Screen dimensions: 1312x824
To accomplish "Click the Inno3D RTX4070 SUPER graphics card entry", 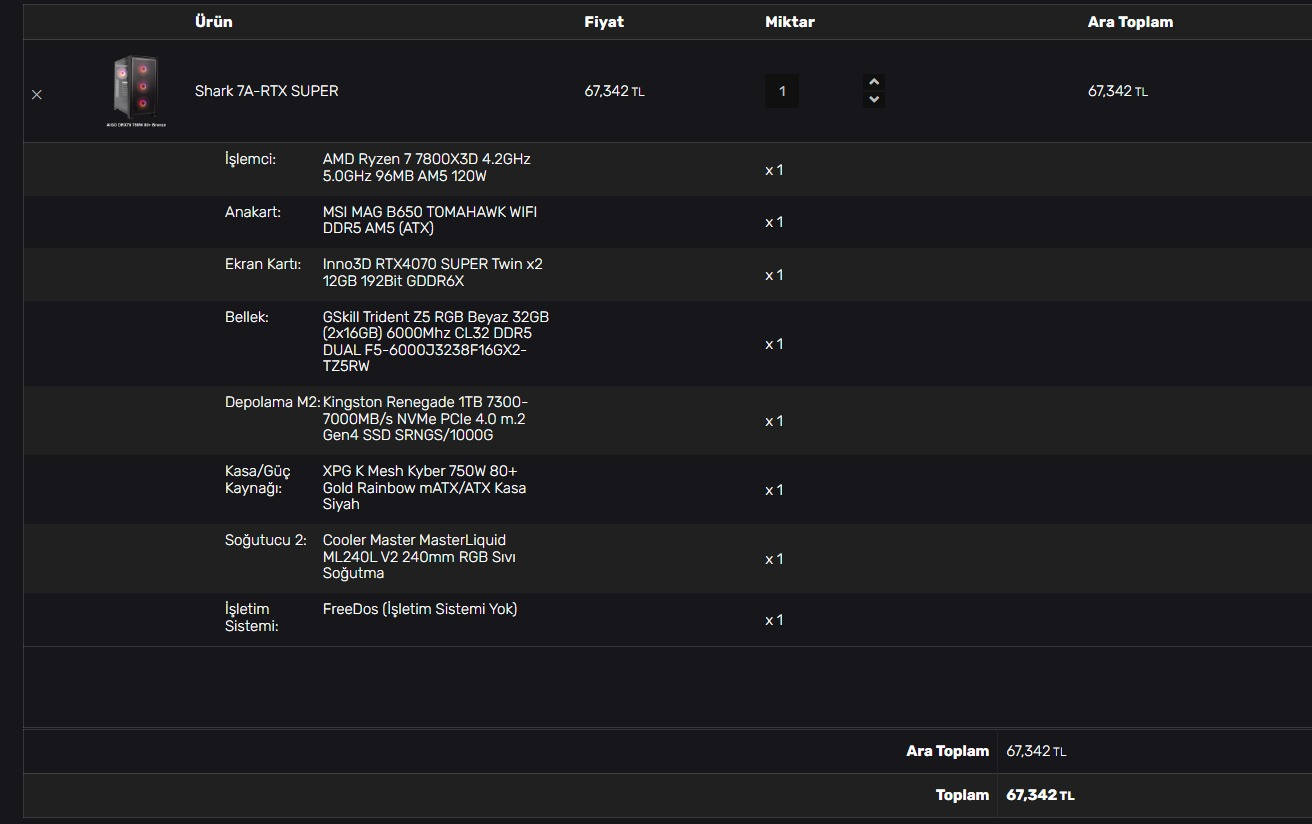I will pos(432,273).
